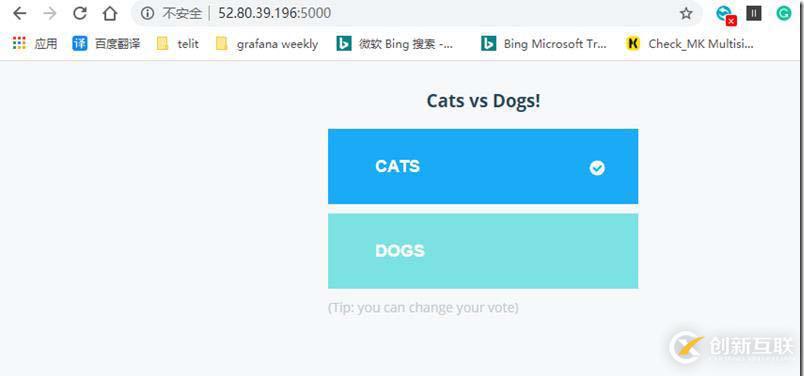Open the dark square extension icon
The image size is (804, 376).
point(753,13)
